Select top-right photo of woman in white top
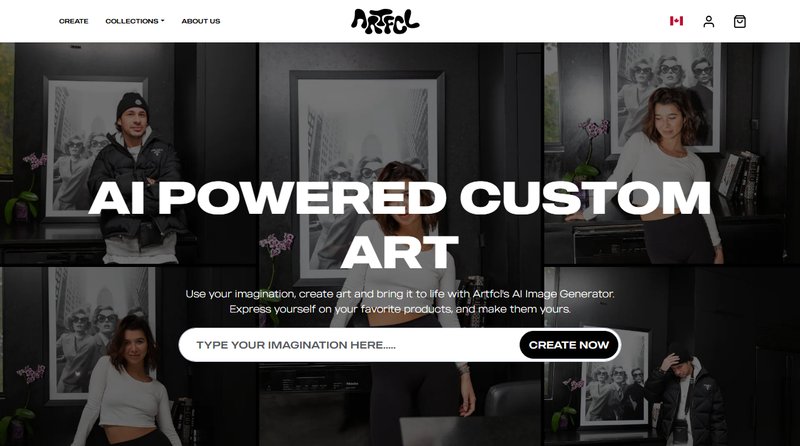 point(671,153)
